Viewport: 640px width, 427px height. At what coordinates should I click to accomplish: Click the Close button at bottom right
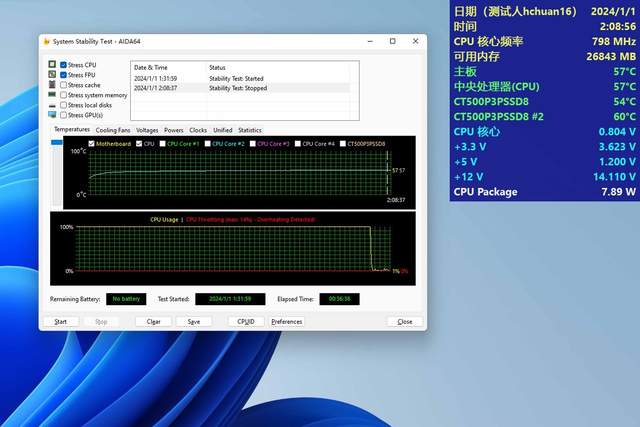point(404,322)
